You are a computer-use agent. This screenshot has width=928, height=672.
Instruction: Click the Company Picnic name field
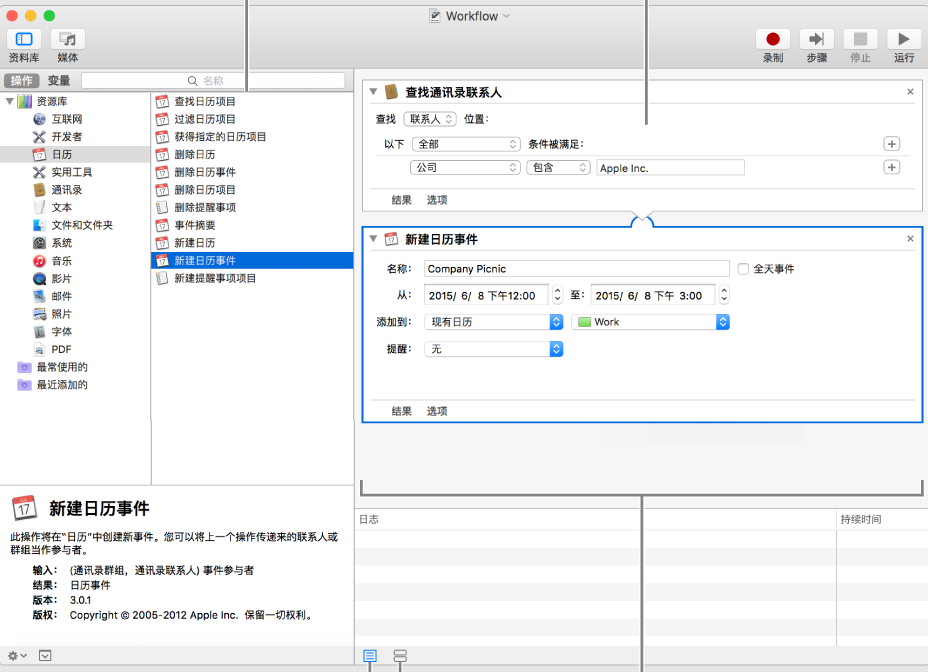576,269
